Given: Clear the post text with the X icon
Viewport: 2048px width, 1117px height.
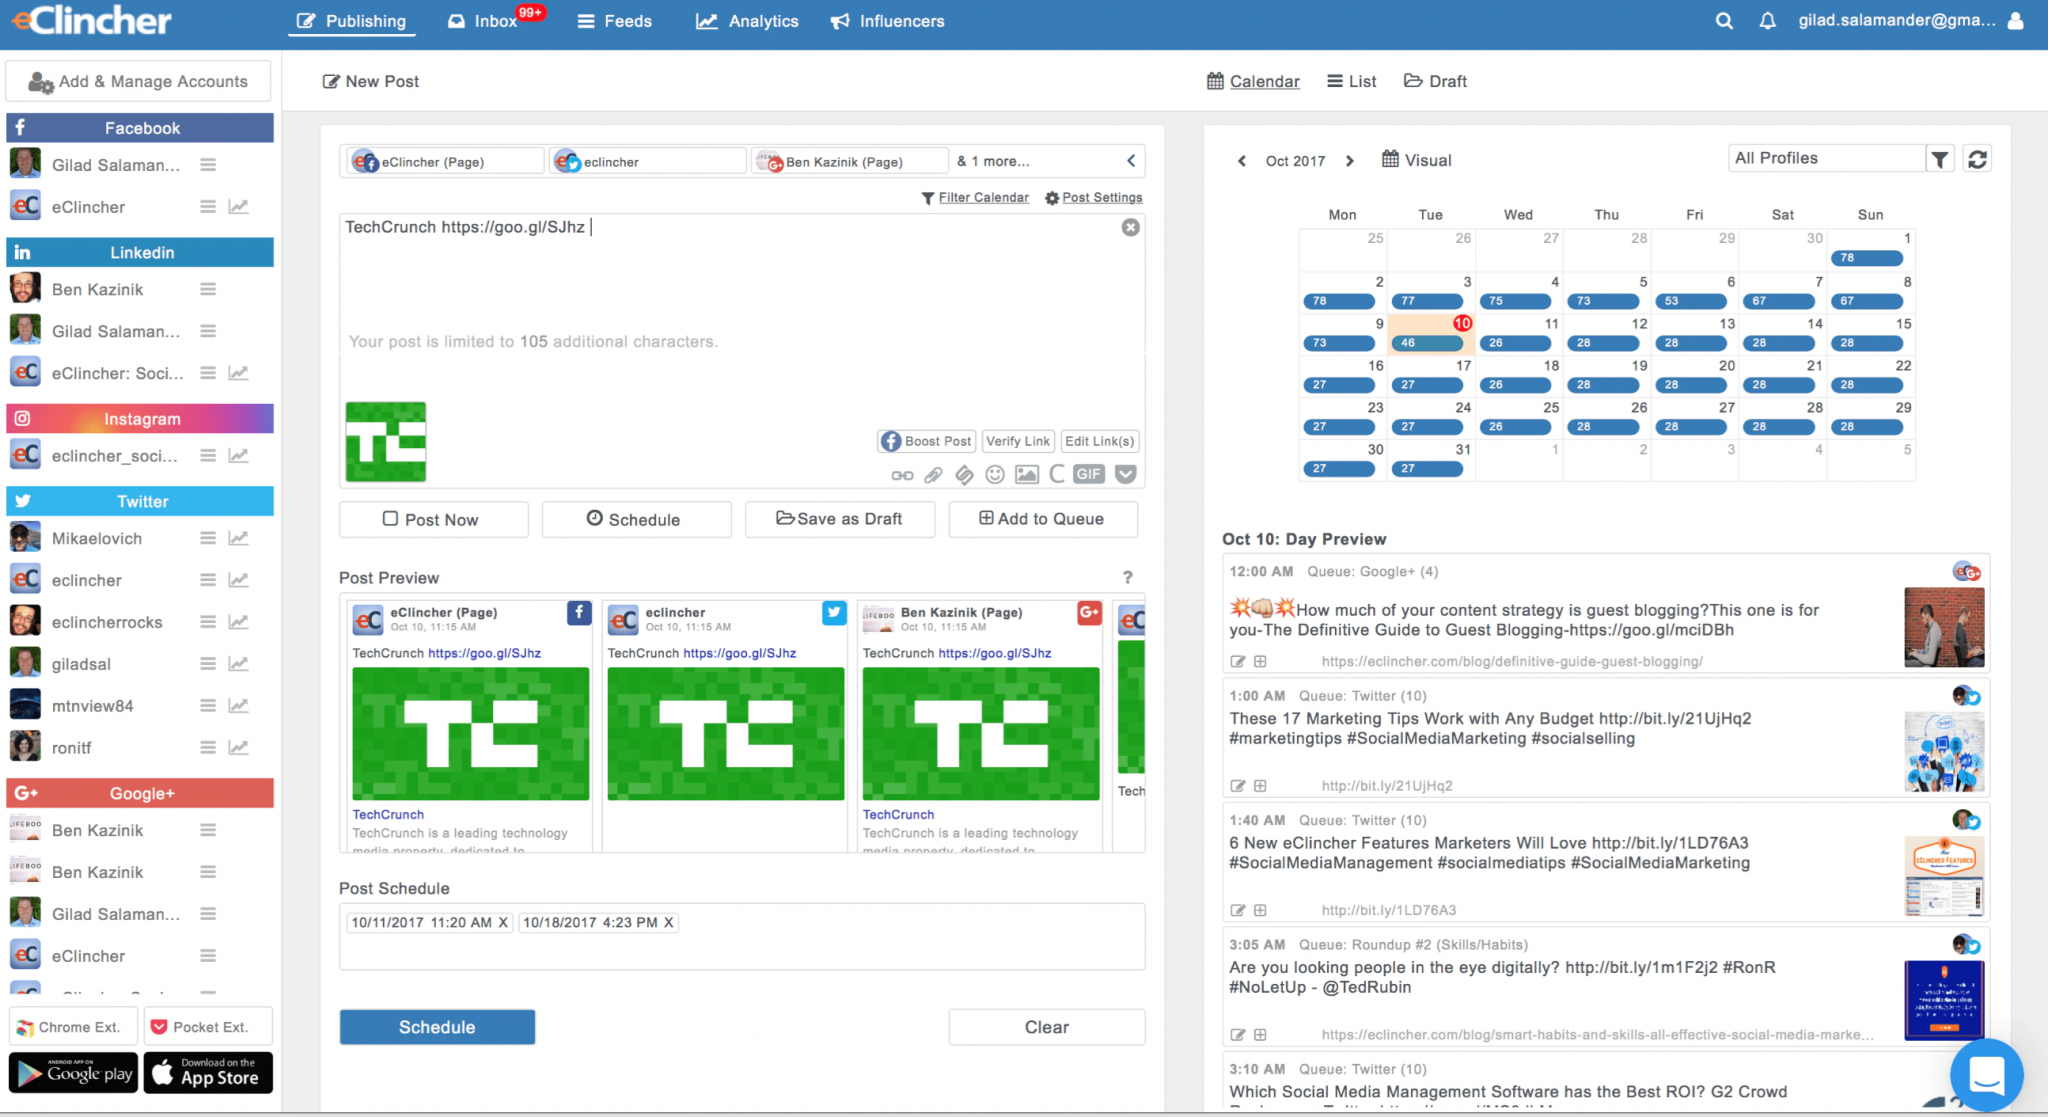Looking at the screenshot, I should point(1130,227).
